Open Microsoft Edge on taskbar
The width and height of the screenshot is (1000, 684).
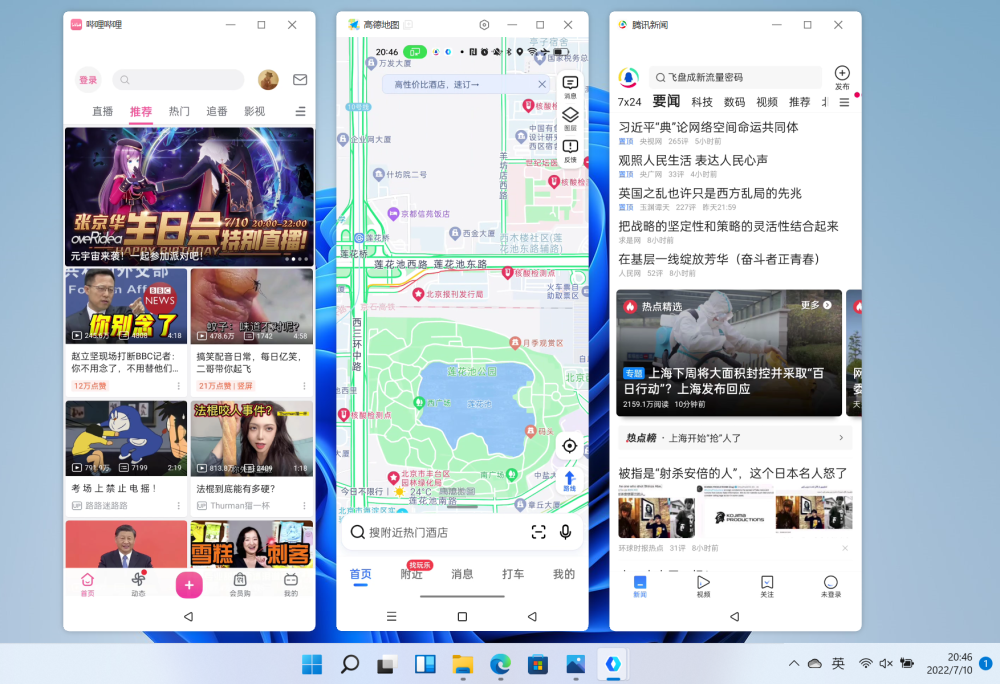[x=500, y=664]
